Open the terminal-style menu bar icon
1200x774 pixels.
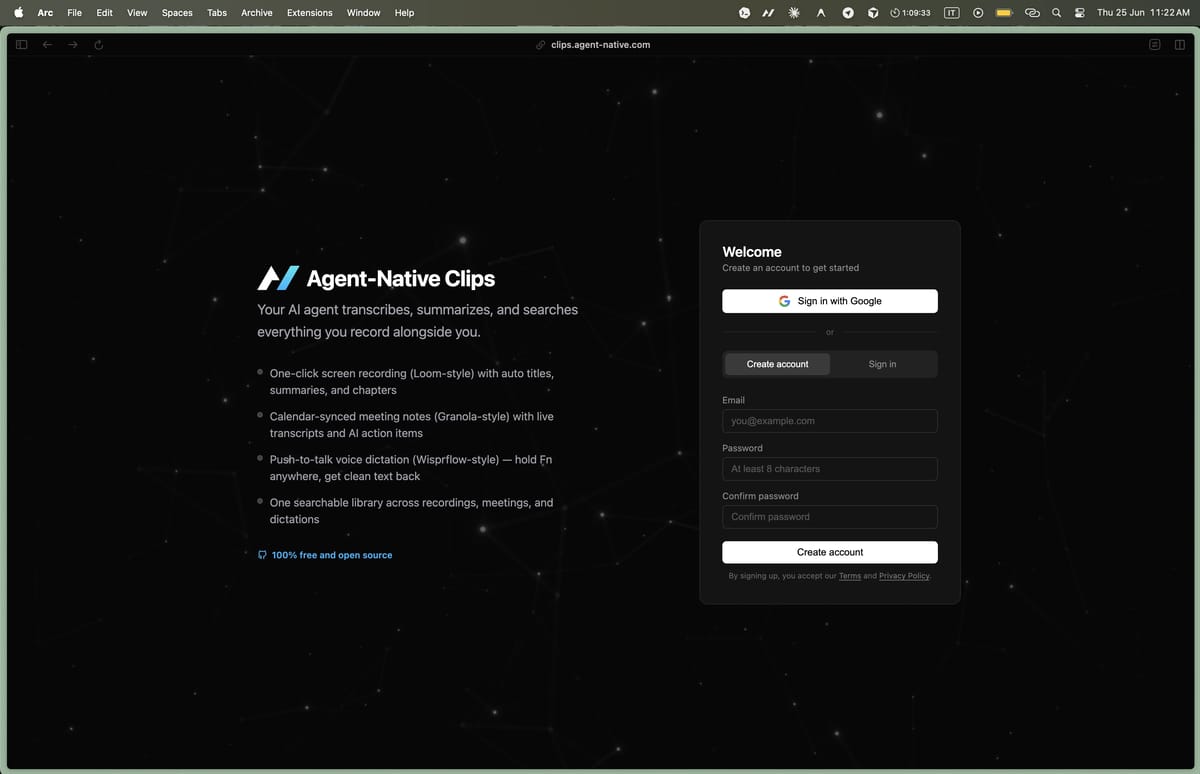[744, 13]
